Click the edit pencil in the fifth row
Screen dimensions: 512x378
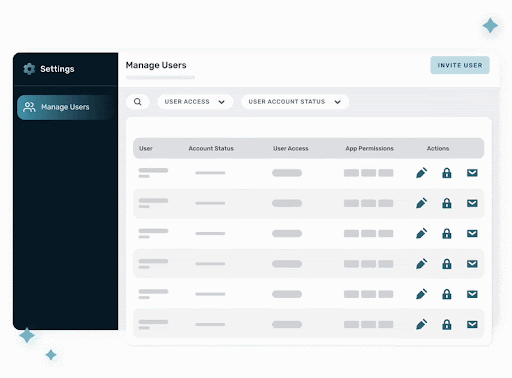coord(421,294)
